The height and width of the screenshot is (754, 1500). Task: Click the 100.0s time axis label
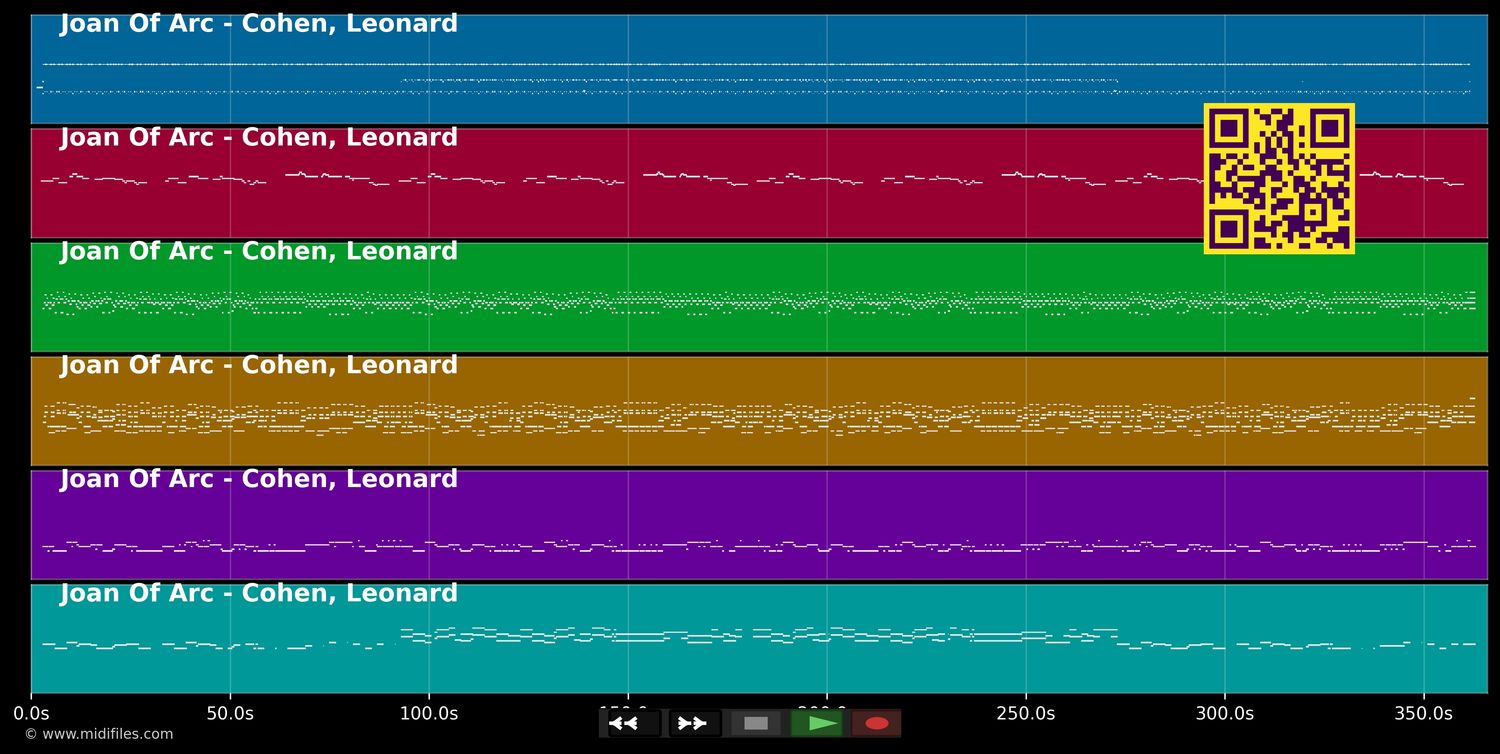click(429, 714)
